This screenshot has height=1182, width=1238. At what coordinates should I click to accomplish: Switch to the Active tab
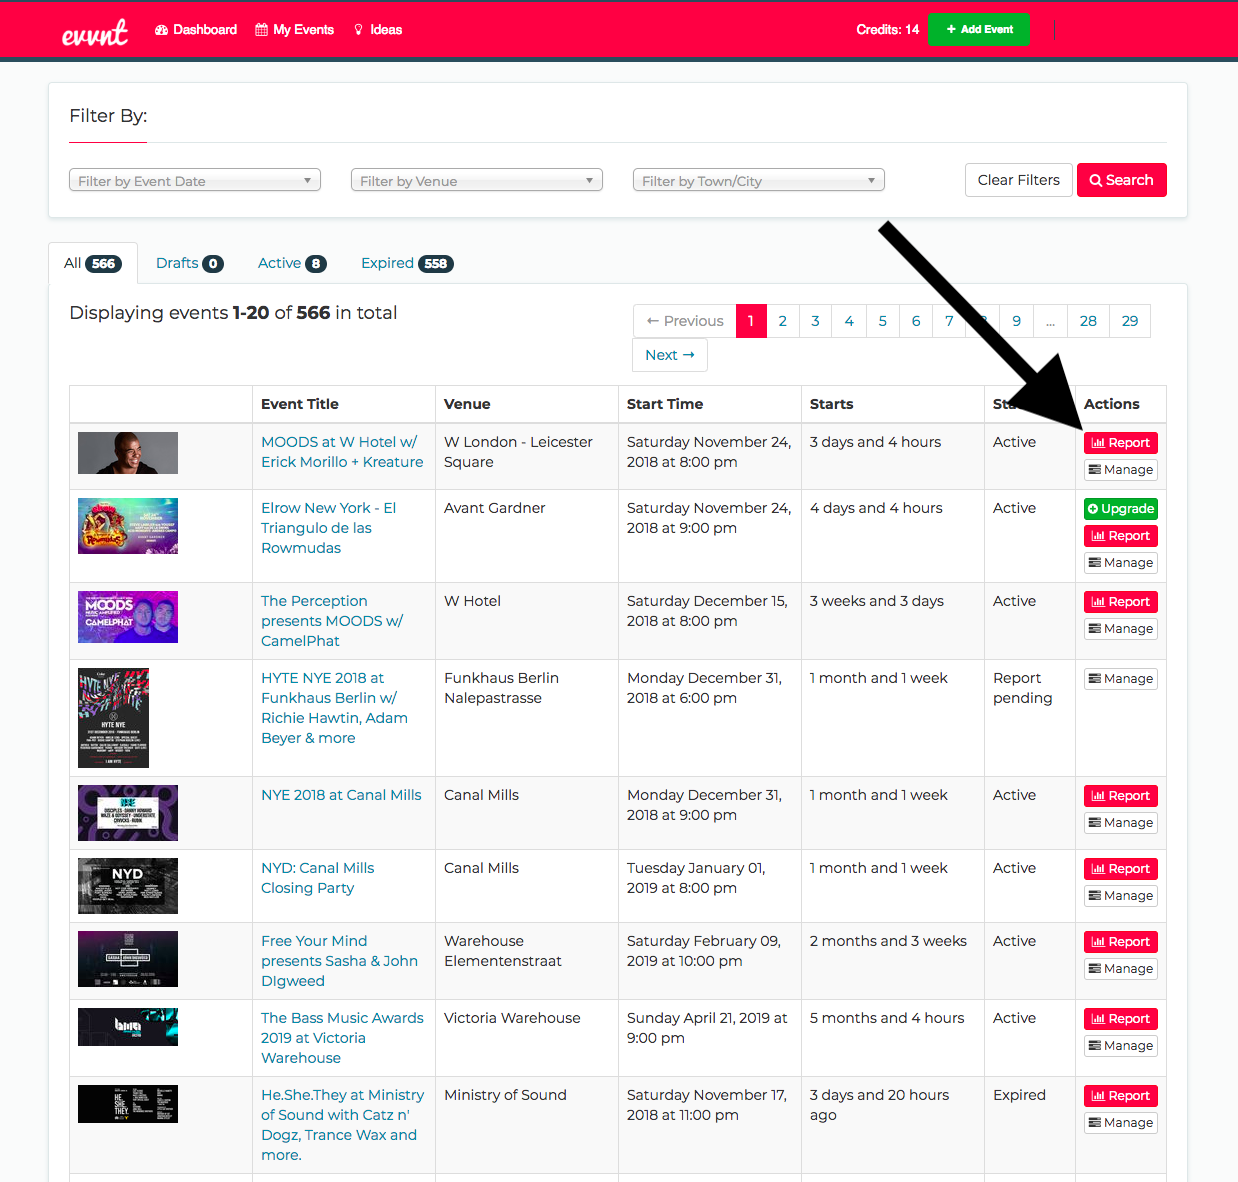pyautogui.click(x=292, y=264)
